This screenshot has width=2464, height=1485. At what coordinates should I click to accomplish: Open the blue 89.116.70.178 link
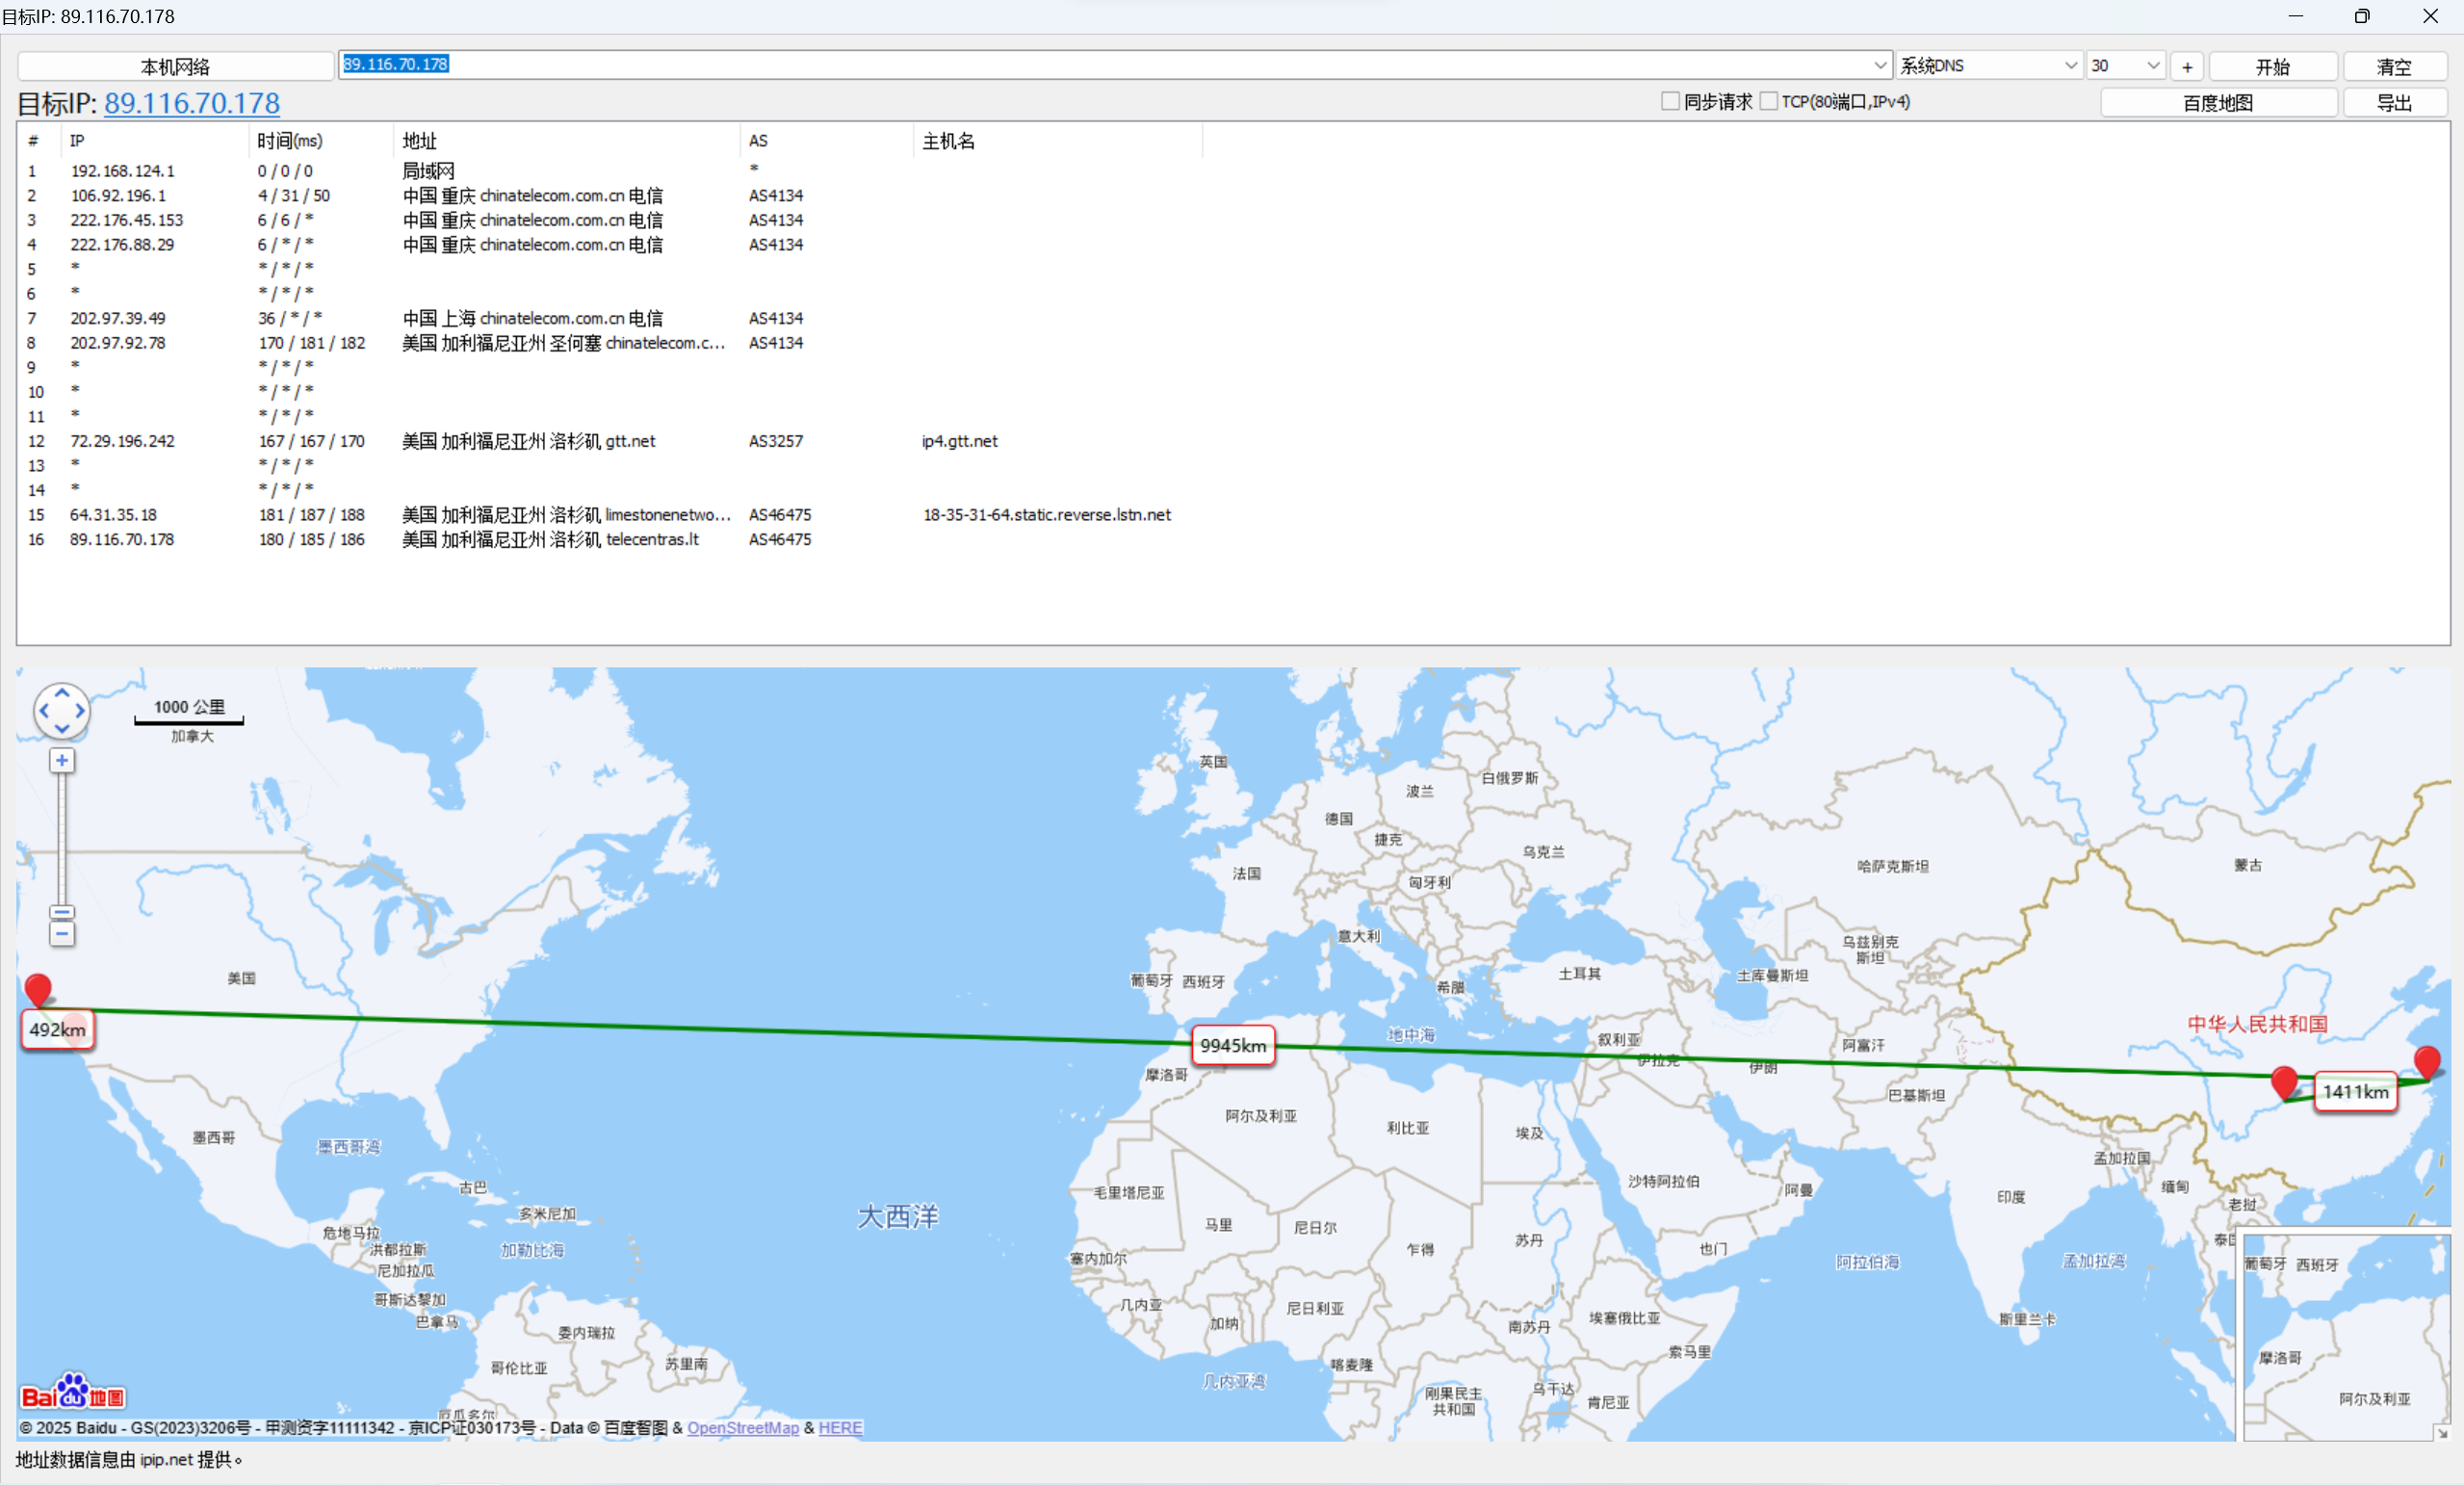(192, 103)
